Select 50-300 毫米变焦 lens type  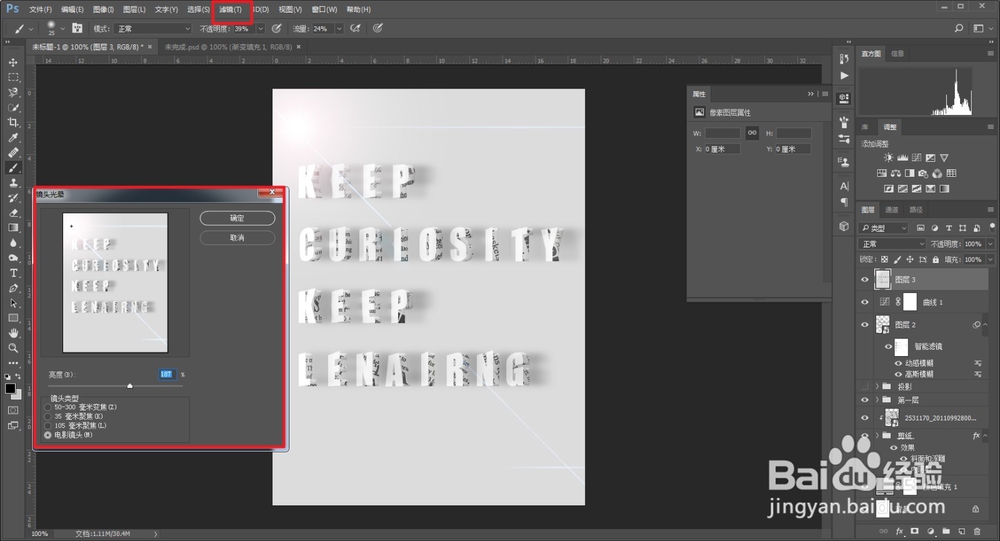(48, 407)
